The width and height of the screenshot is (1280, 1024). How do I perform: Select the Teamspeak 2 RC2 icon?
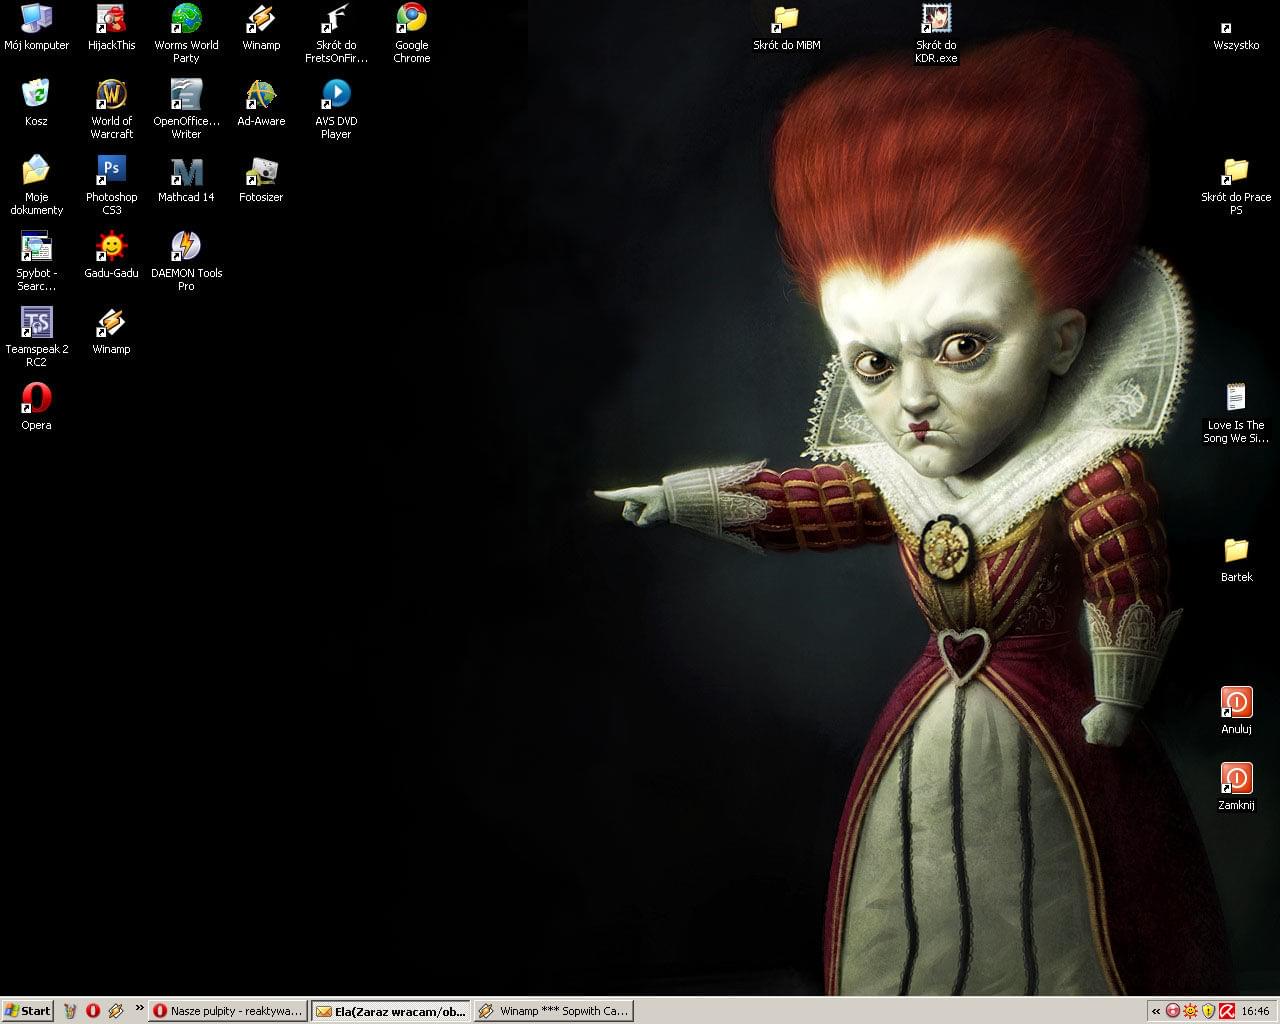click(x=36, y=338)
